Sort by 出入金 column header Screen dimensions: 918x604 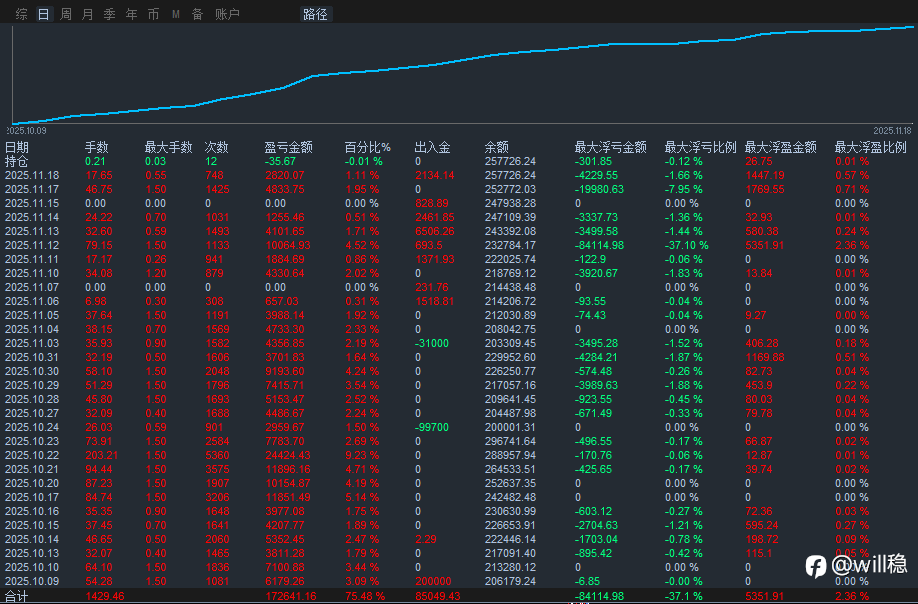coord(433,147)
